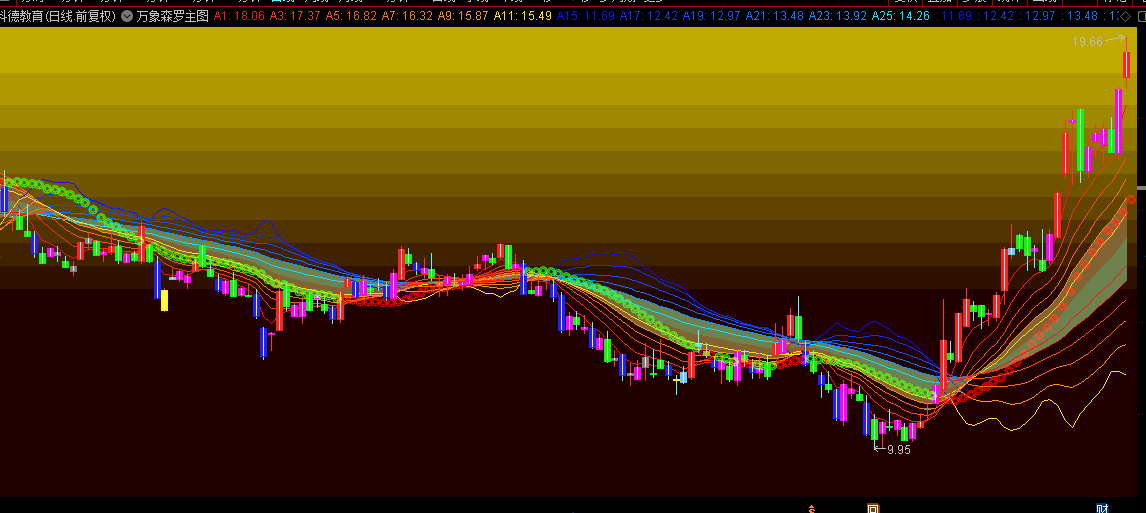This screenshot has width=1146, height=513.
Task: Click the blue 财 finance marker icon
Action: (x=1103, y=508)
